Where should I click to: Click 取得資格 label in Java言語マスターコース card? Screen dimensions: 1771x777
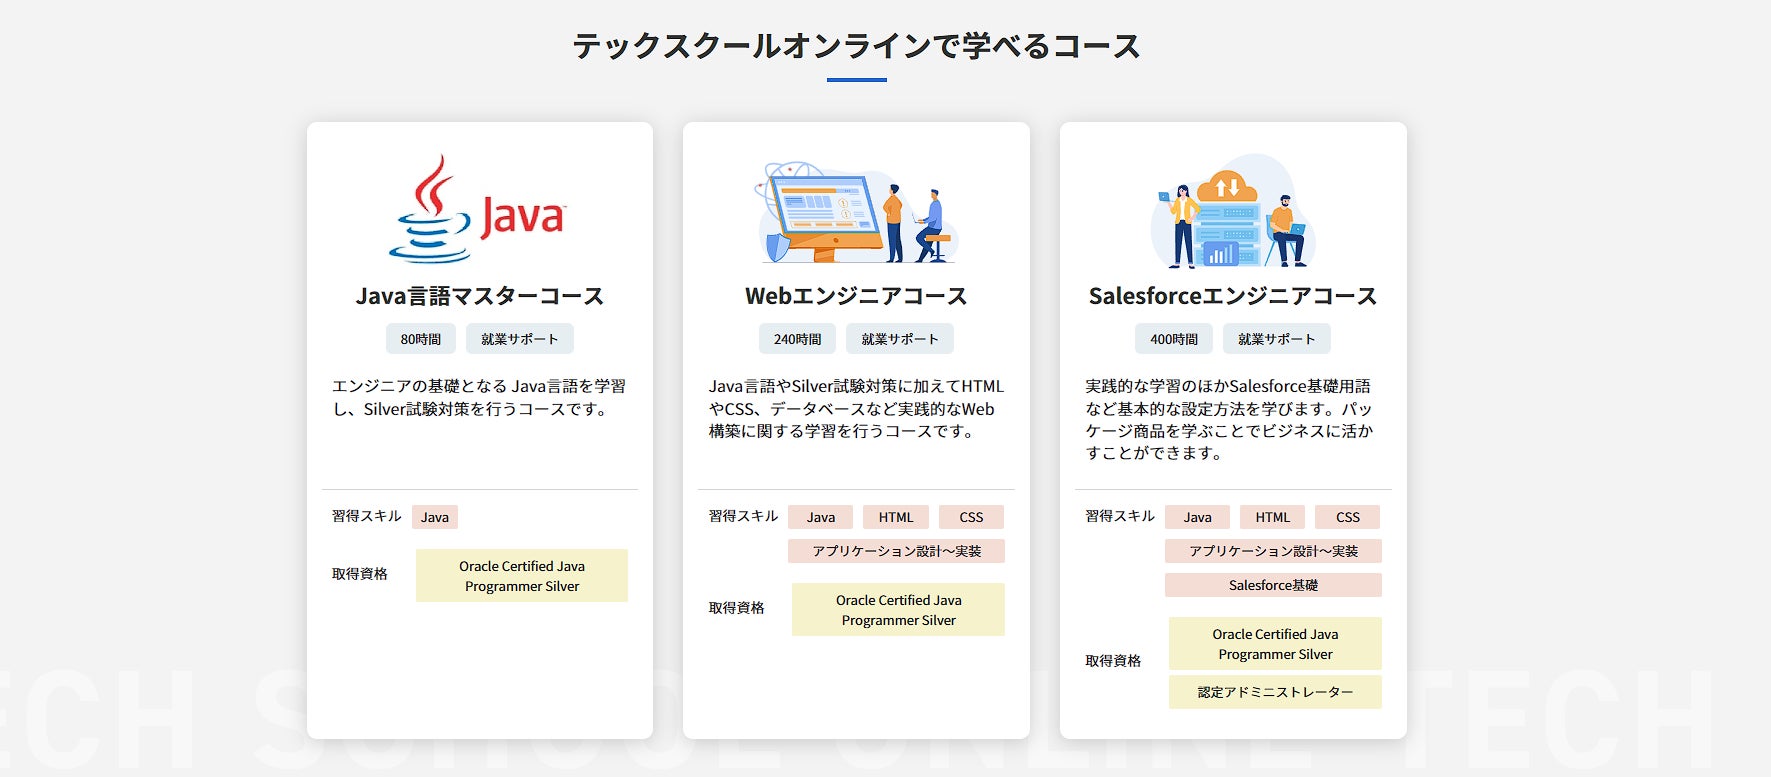tap(360, 574)
